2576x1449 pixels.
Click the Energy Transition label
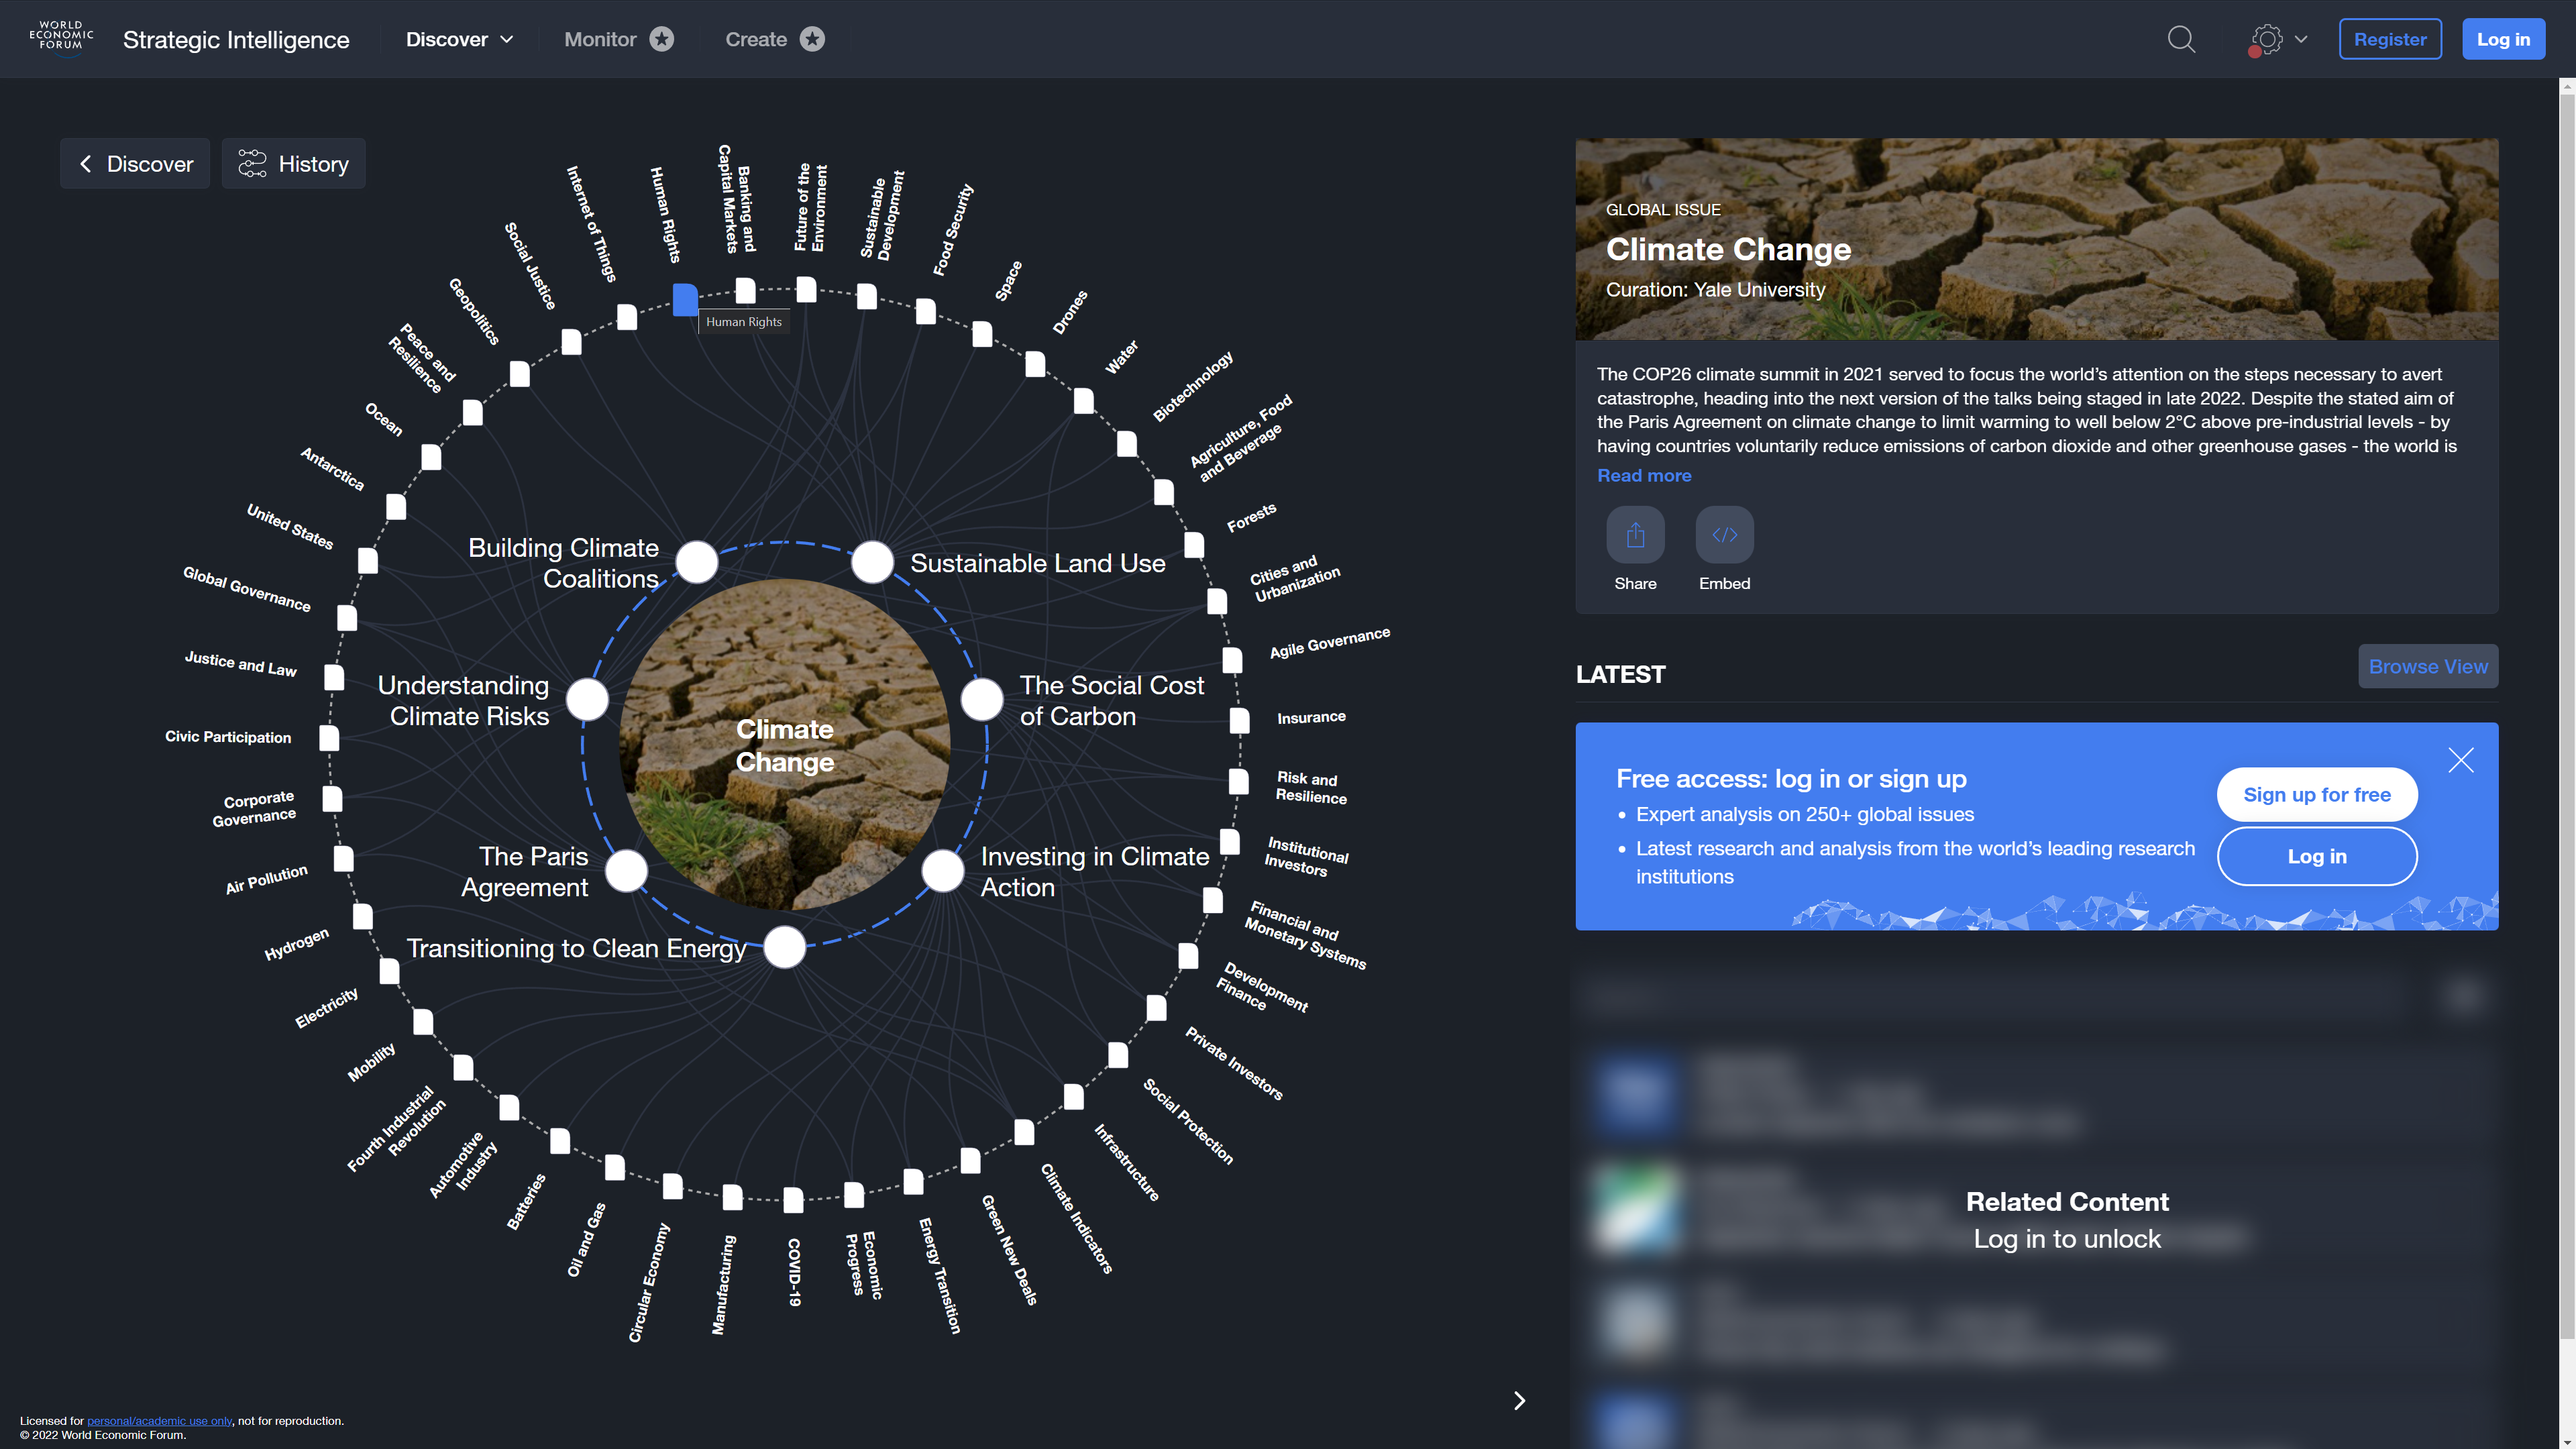point(940,1275)
